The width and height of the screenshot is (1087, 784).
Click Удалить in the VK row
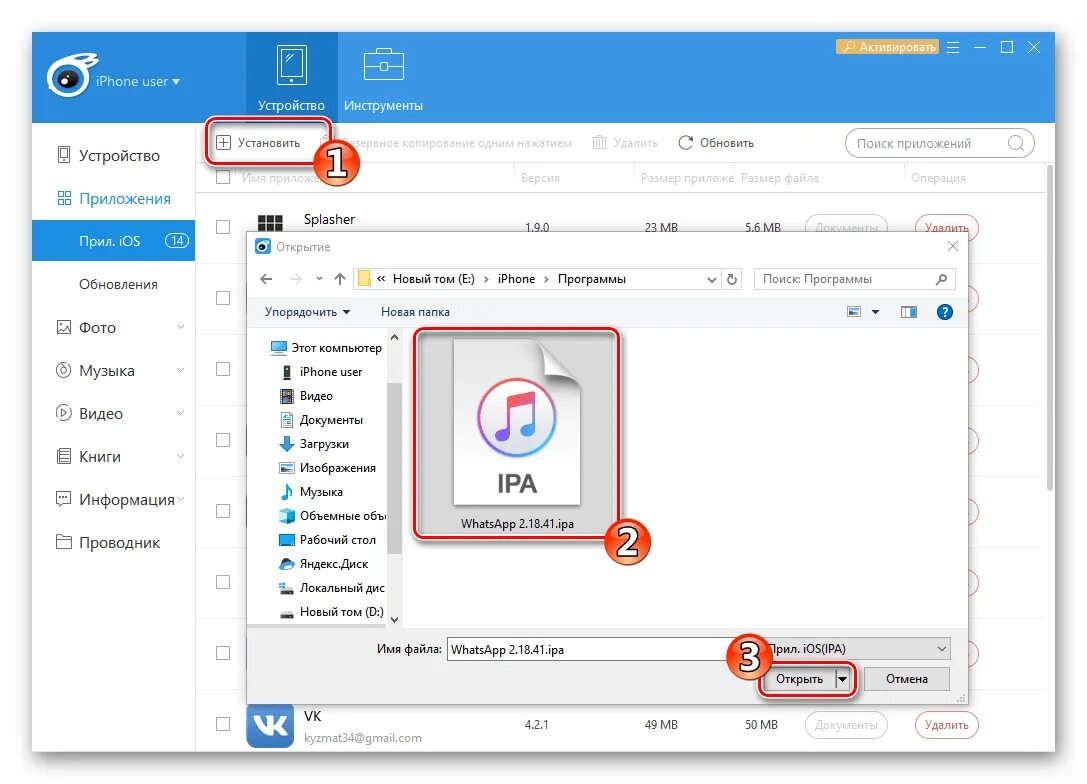click(x=946, y=724)
